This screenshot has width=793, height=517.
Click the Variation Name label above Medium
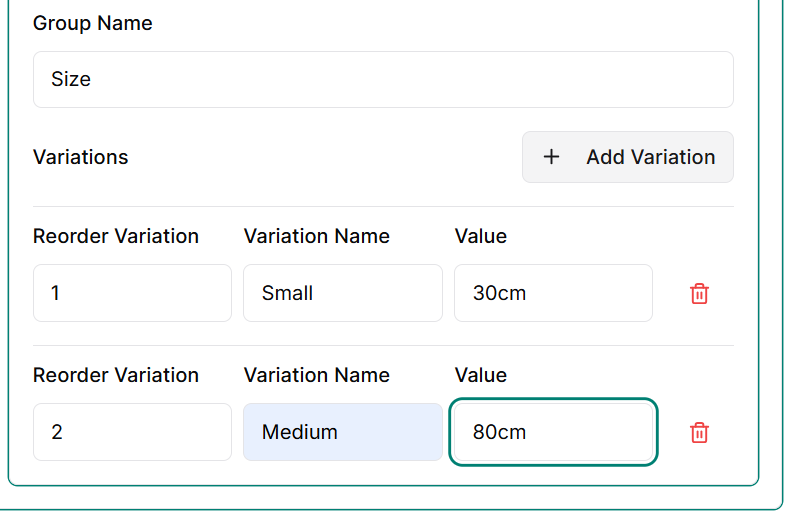[316, 375]
